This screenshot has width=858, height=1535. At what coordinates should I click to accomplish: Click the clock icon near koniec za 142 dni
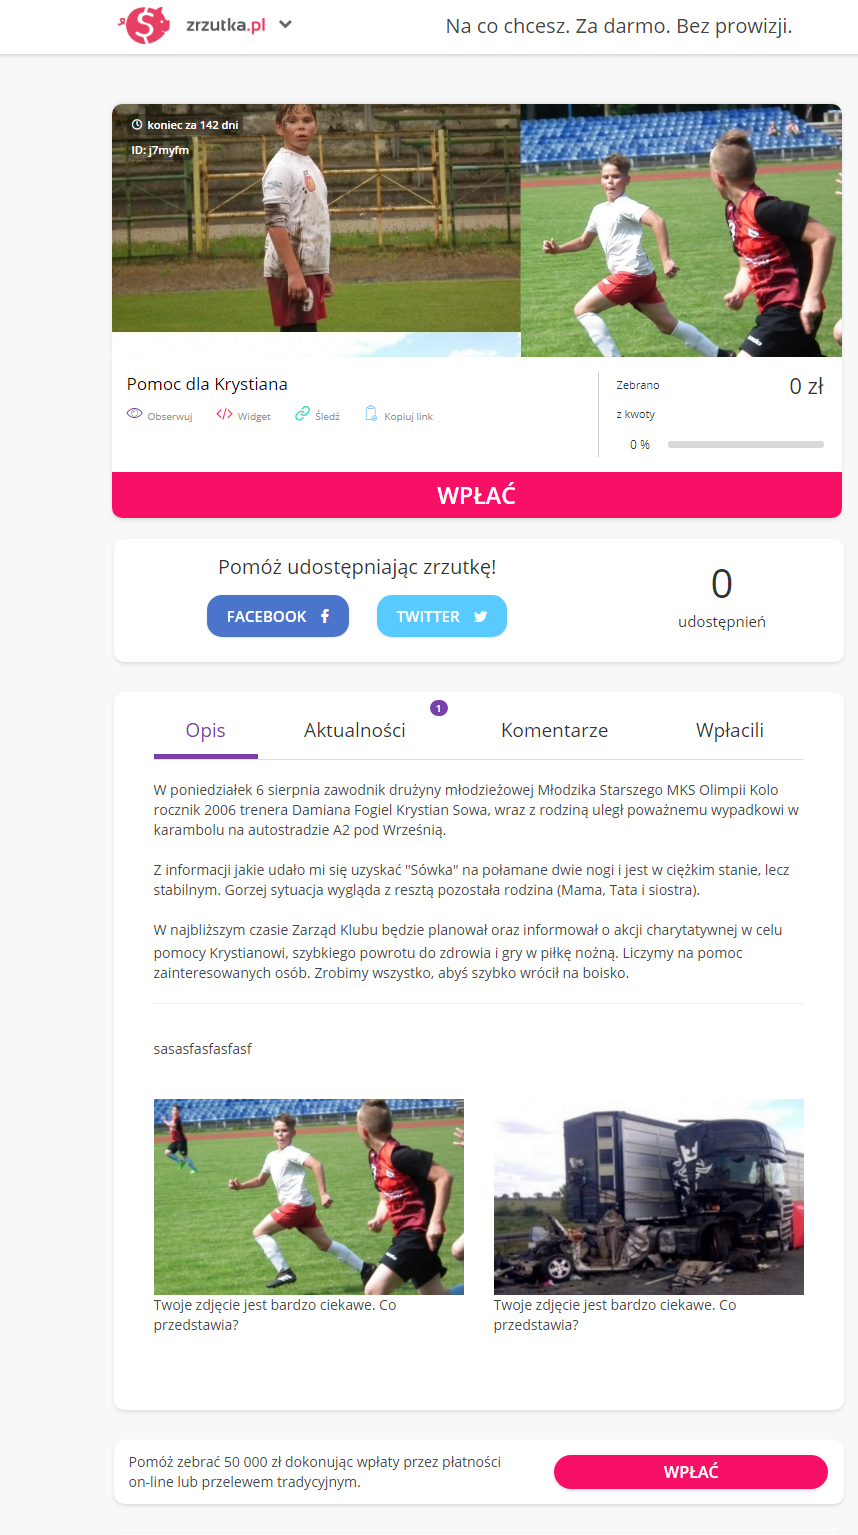tap(137, 125)
